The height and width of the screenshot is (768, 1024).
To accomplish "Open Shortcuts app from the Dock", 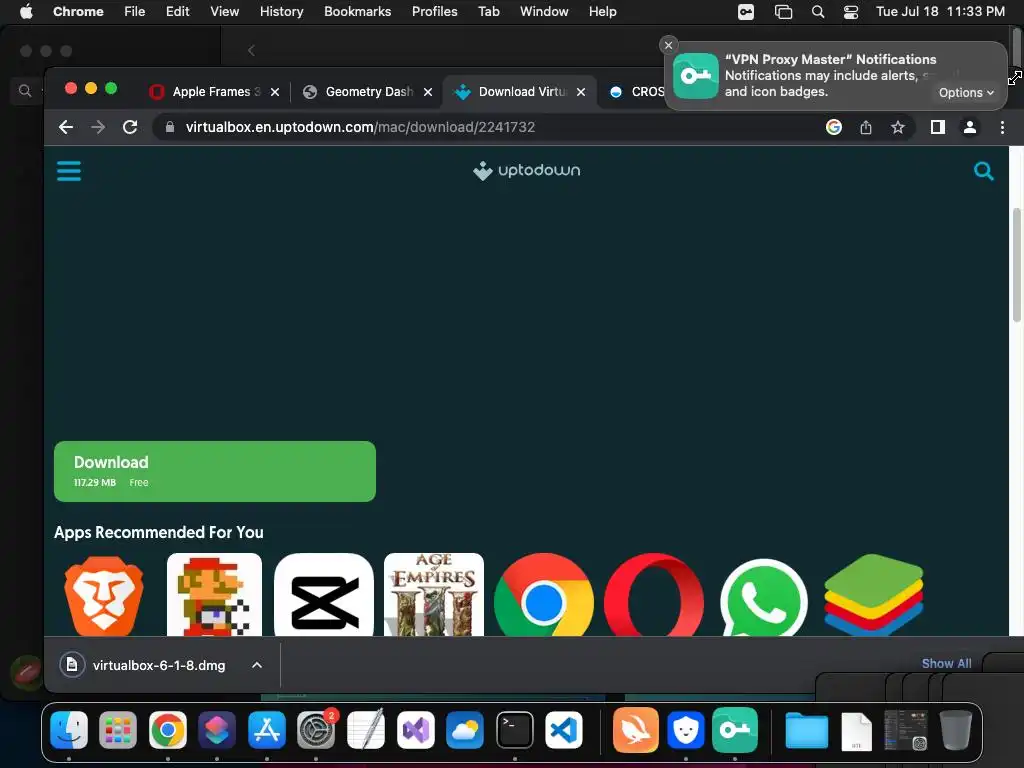I will (x=217, y=729).
